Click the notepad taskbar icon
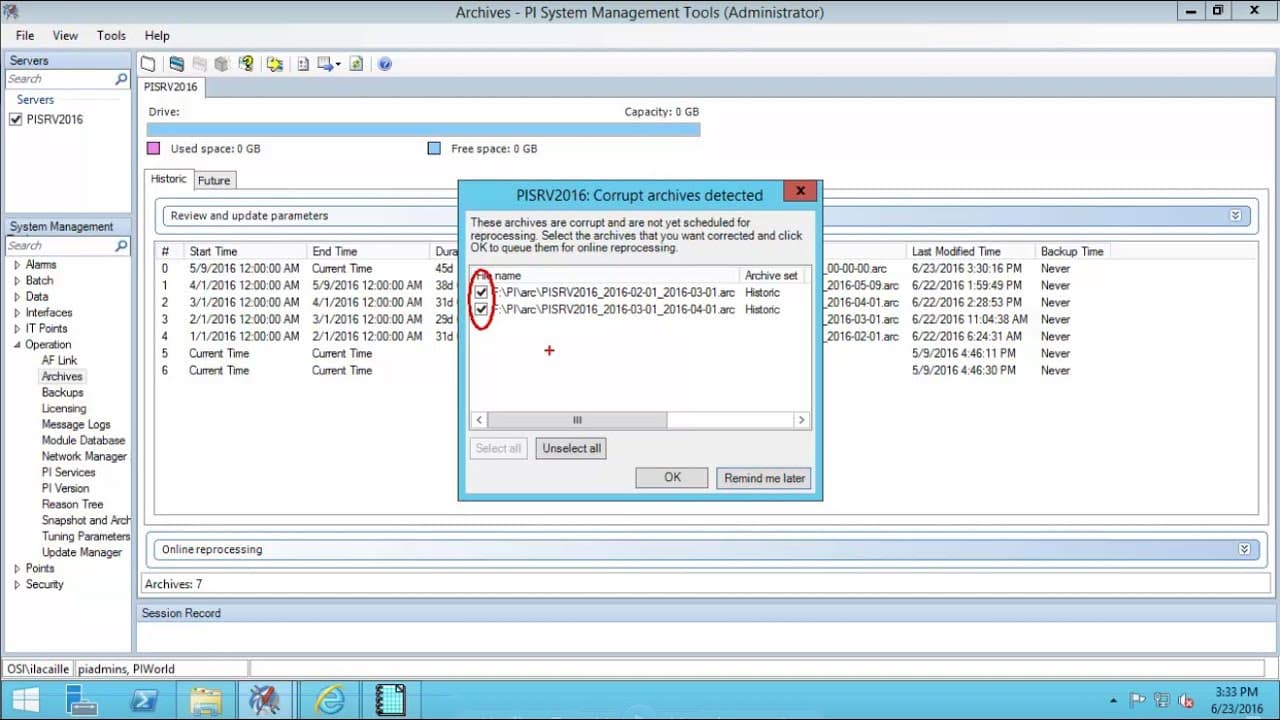Viewport: 1280px width, 720px height. [x=391, y=700]
